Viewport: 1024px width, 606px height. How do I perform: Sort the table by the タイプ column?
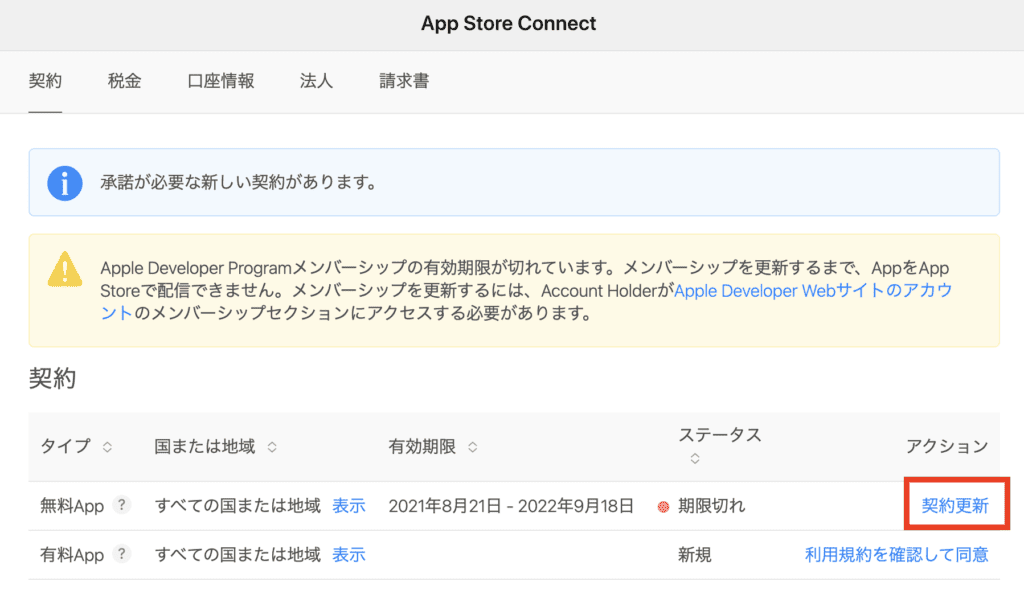click(108, 447)
